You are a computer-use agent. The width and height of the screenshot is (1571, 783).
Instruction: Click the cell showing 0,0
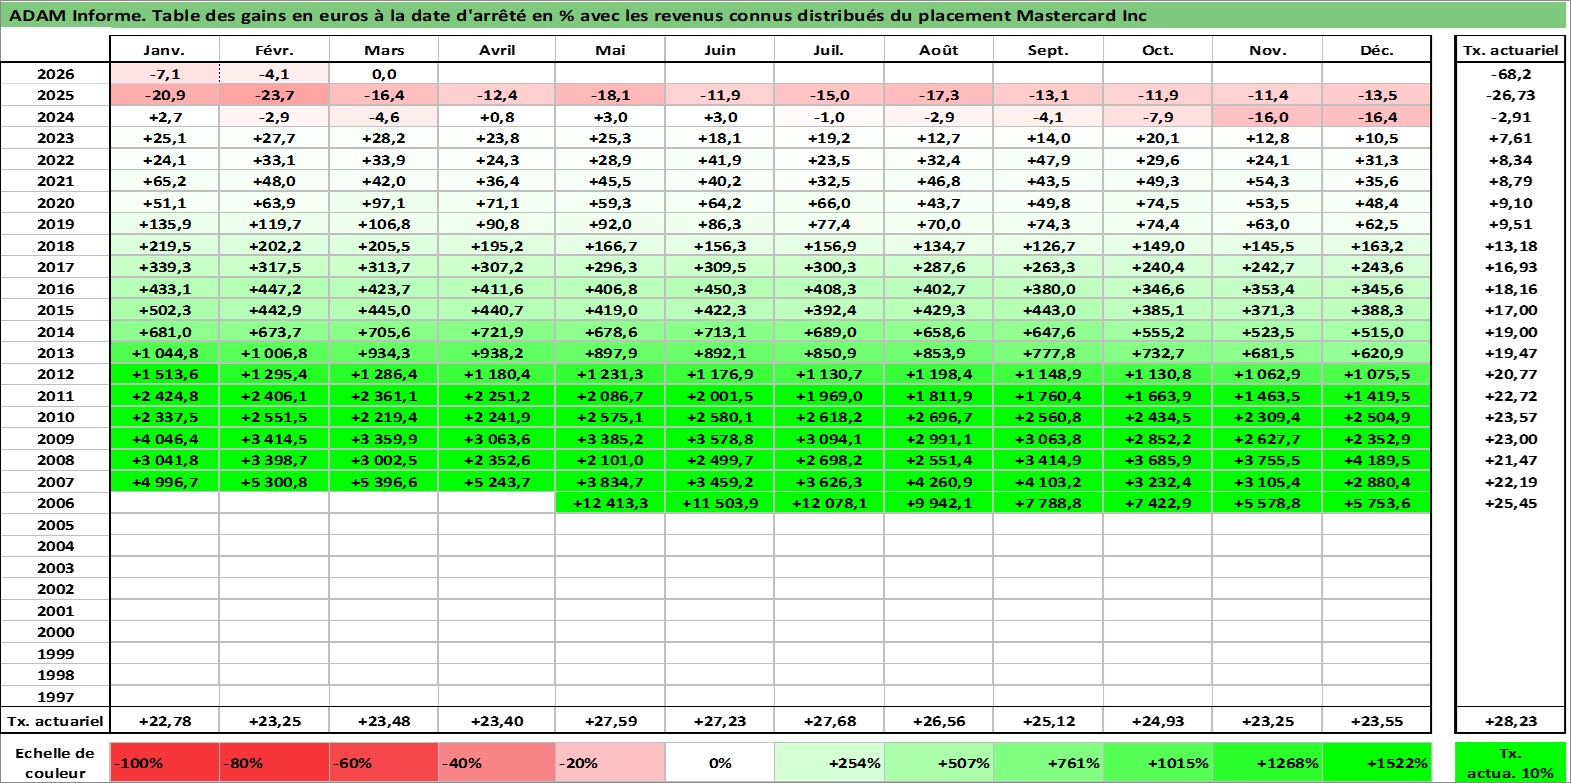[384, 74]
